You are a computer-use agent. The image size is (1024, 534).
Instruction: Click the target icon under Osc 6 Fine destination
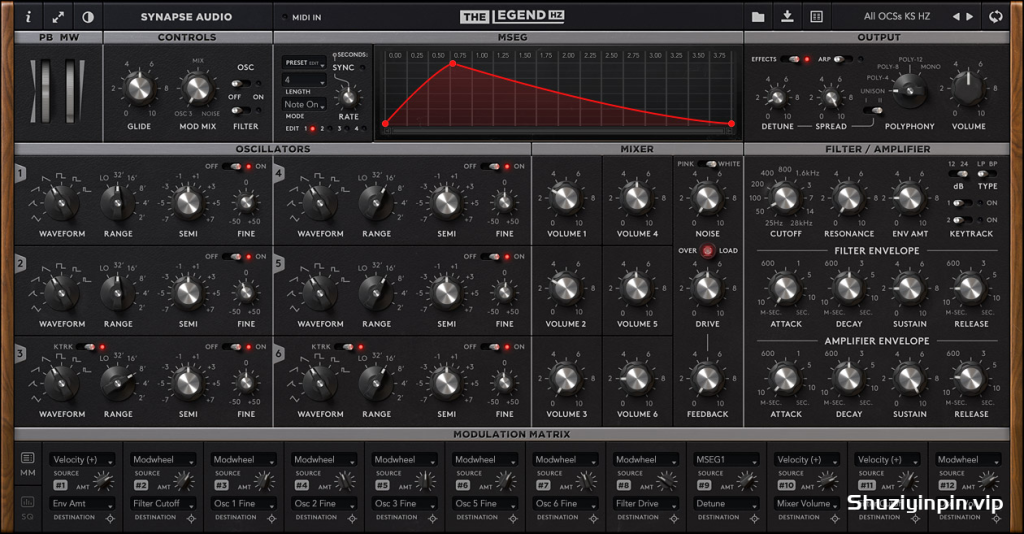[593, 519]
